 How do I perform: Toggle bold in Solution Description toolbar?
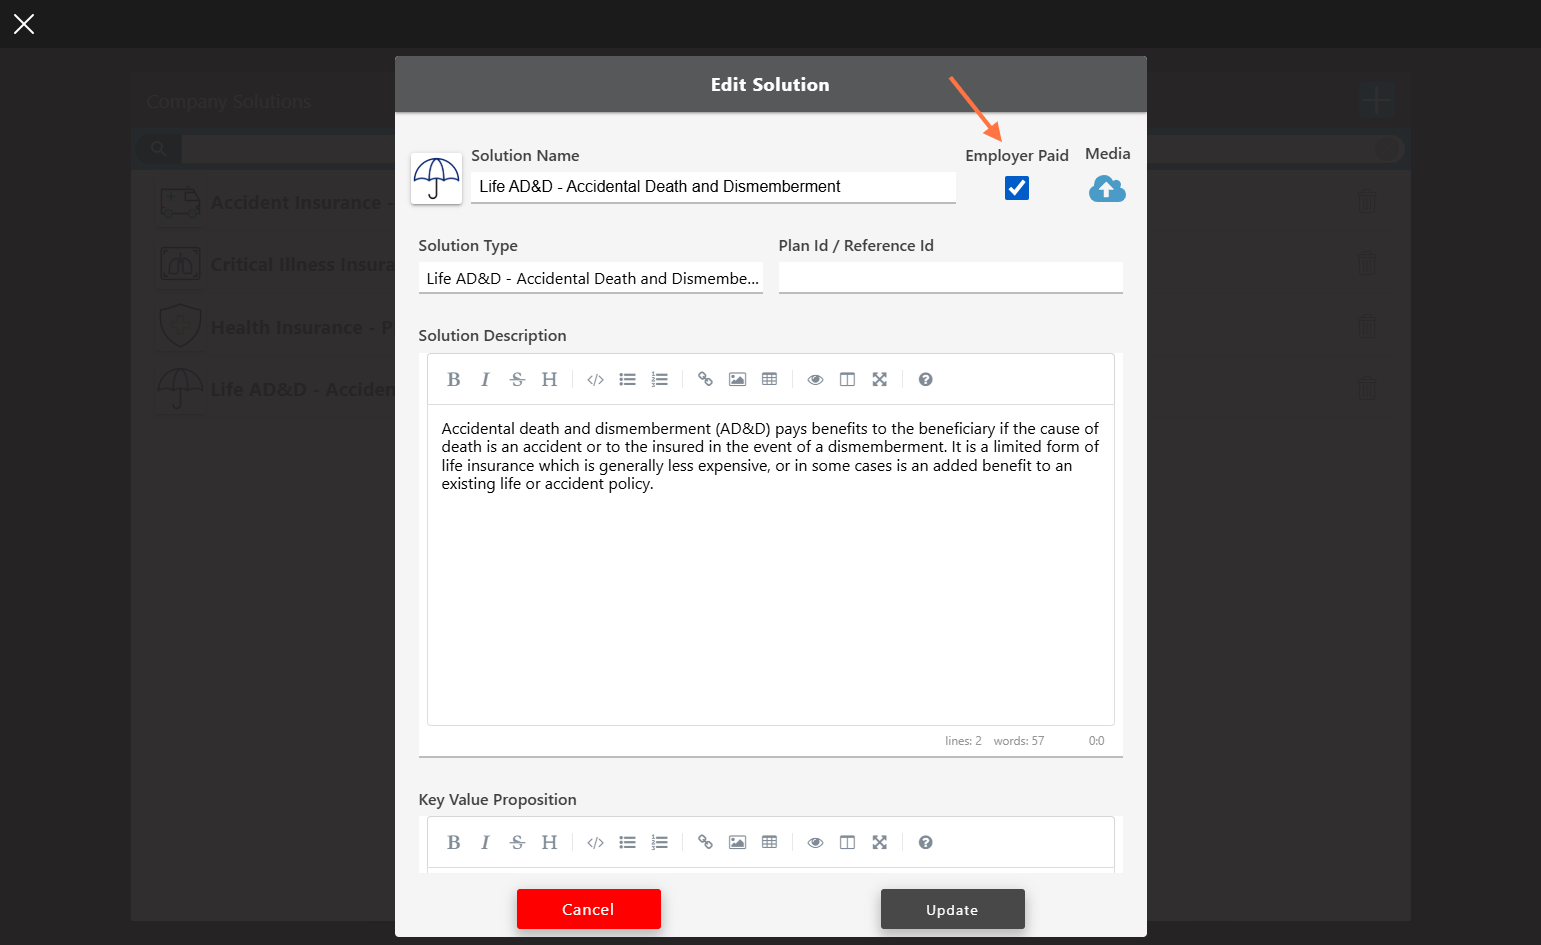454,379
